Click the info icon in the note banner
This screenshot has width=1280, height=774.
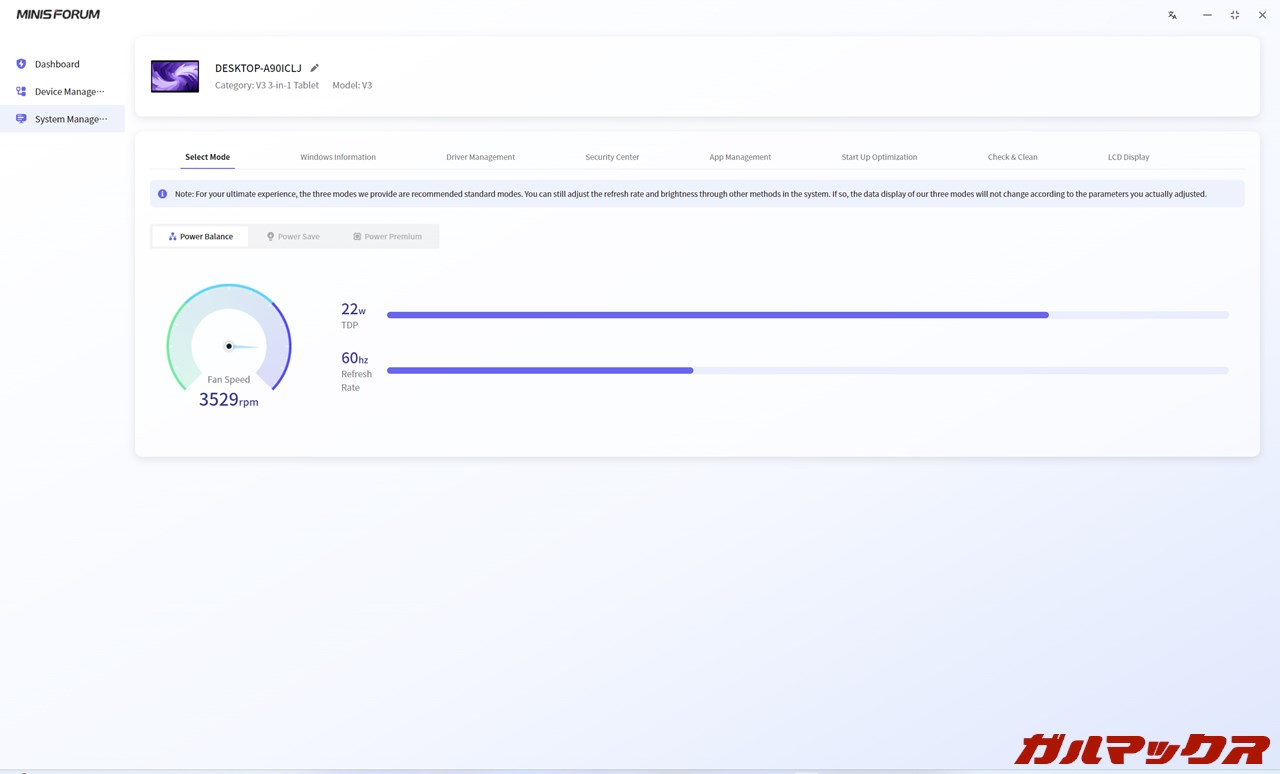[x=162, y=194]
